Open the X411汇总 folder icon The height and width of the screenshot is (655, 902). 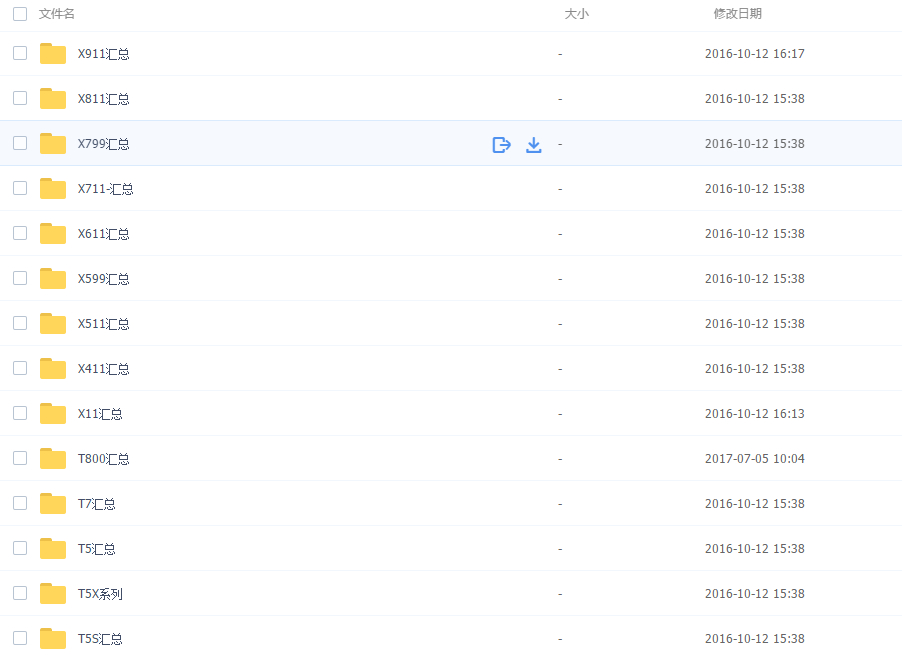53,369
